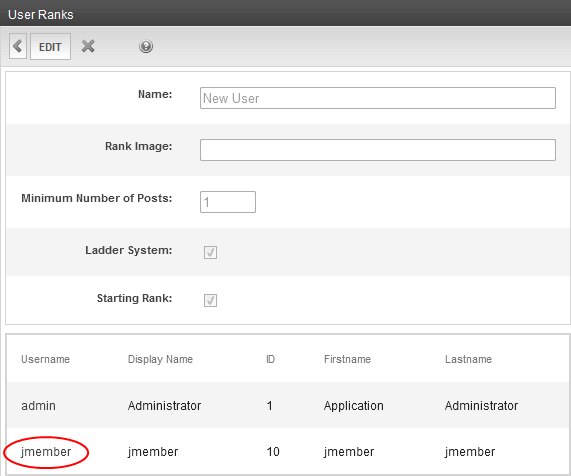Sort by the Username column header
571x476 pixels.
pyautogui.click(x=46, y=359)
